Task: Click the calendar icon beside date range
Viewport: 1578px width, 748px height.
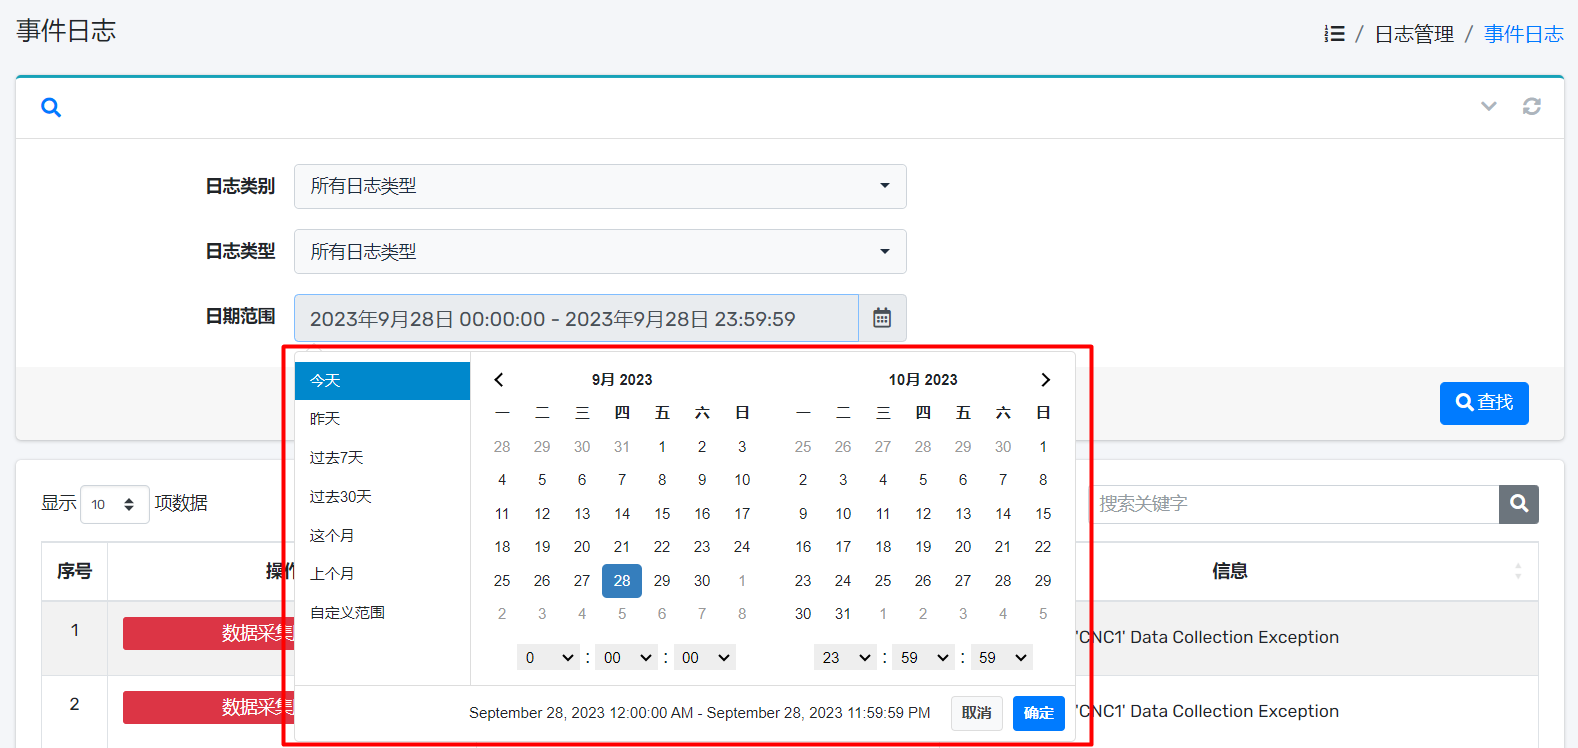Action: 881,318
